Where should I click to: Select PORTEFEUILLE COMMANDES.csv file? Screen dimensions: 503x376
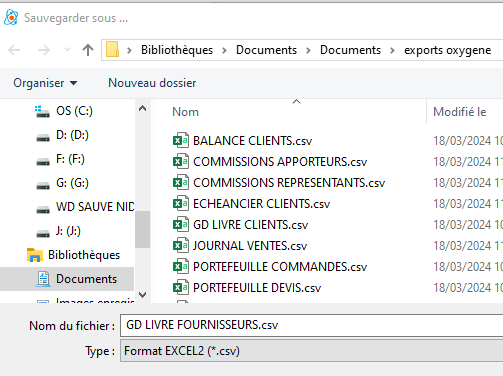pyautogui.click(x=280, y=267)
